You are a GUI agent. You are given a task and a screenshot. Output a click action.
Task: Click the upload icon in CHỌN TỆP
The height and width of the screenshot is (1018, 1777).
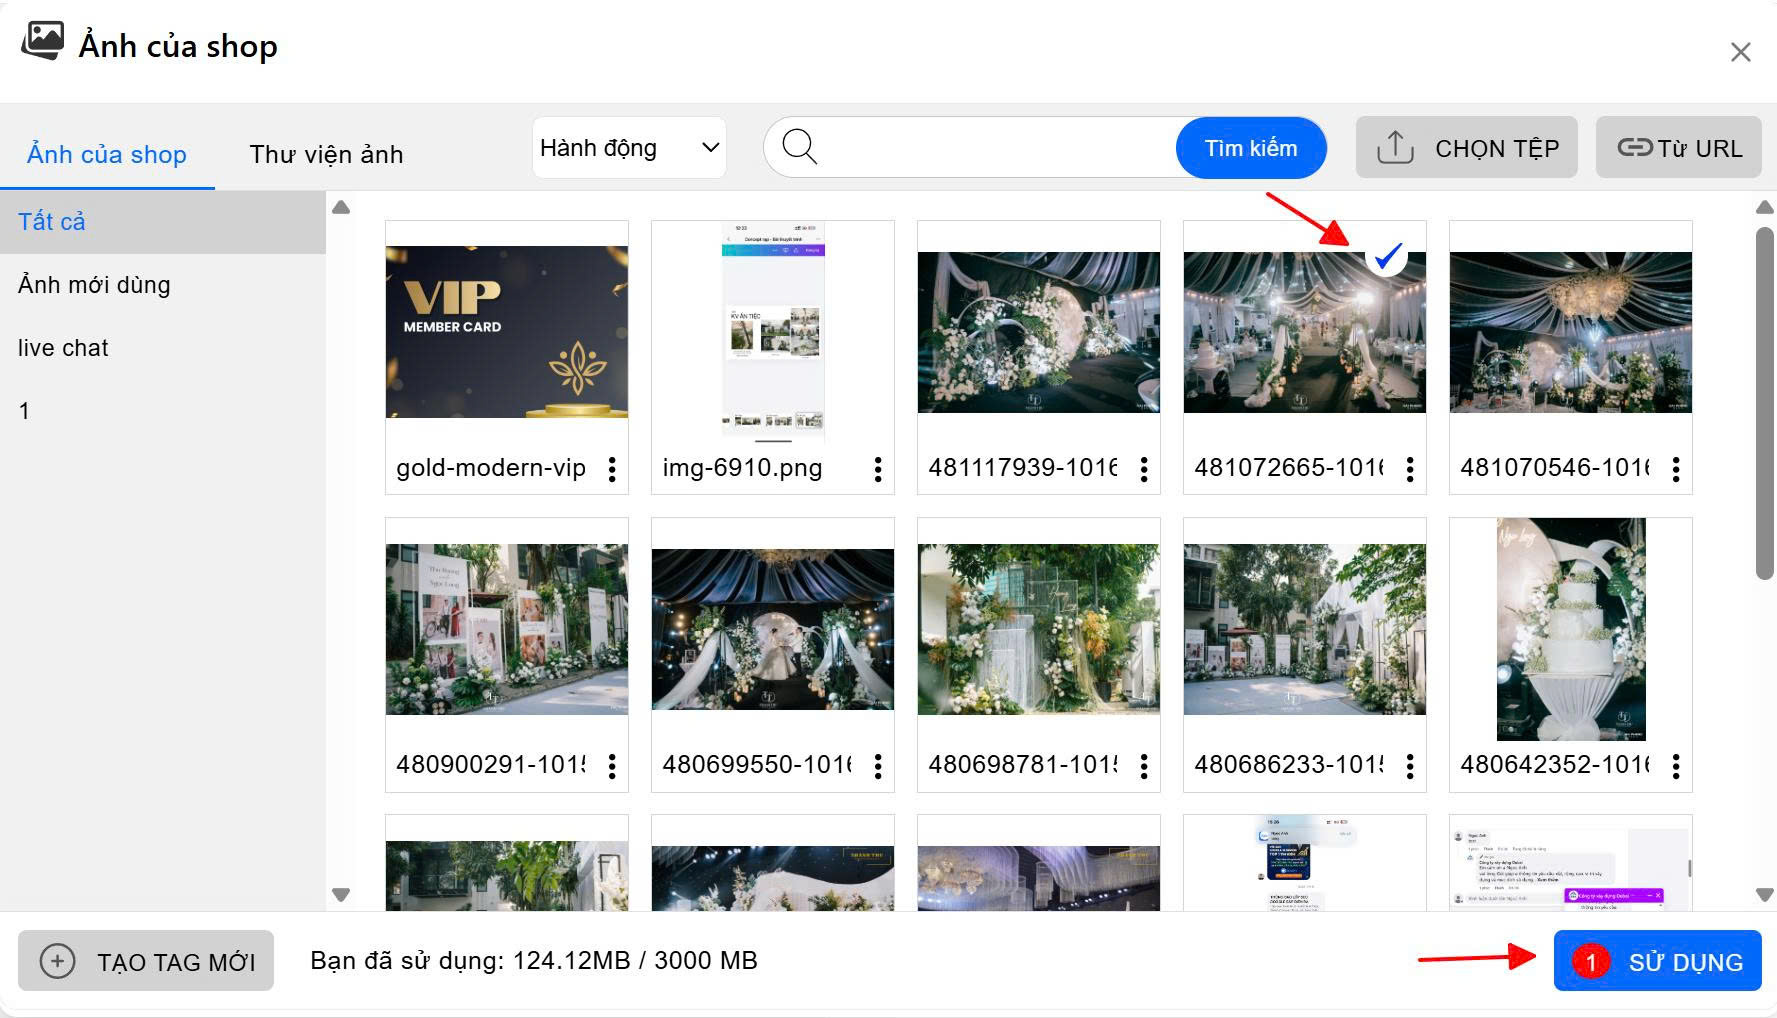1395,147
